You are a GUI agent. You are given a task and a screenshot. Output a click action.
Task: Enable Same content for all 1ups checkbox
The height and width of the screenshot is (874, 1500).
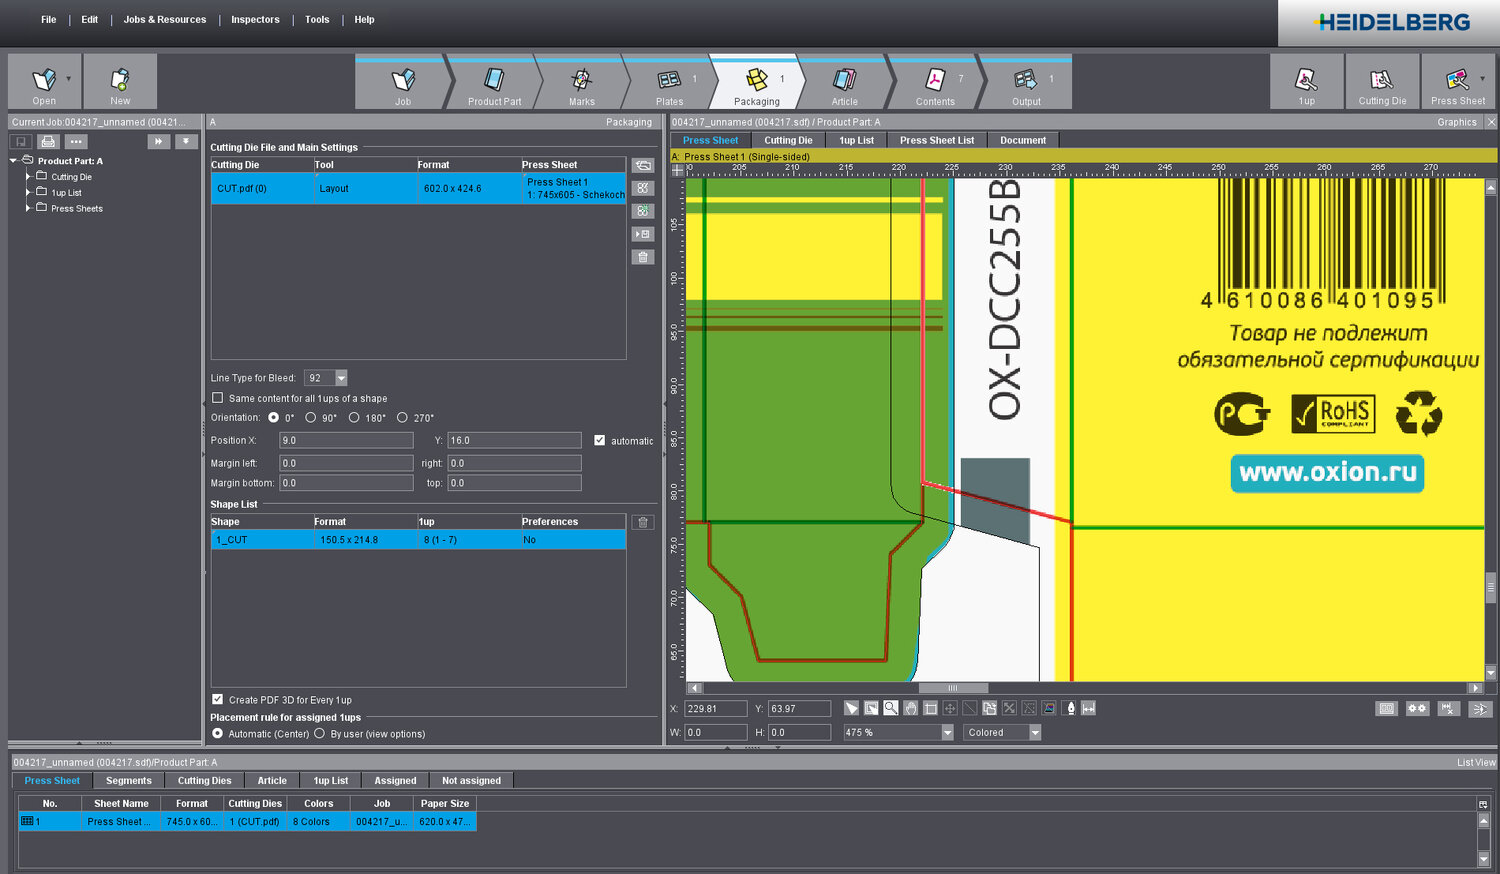pos(218,398)
